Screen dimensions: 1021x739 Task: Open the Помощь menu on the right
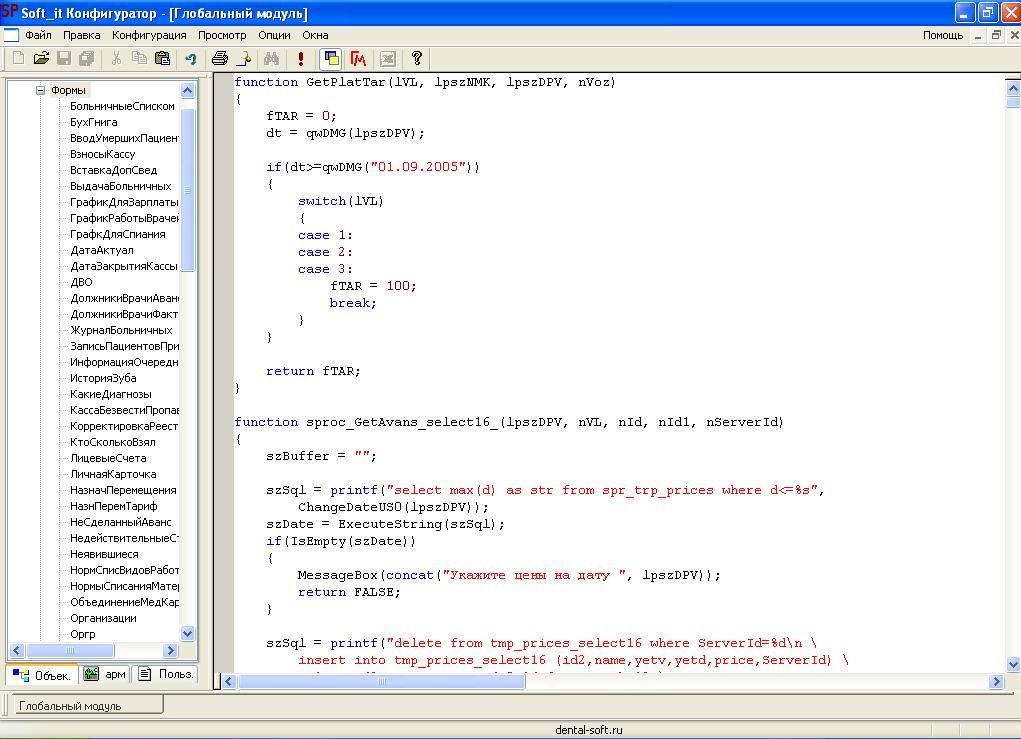click(x=942, y=35)
